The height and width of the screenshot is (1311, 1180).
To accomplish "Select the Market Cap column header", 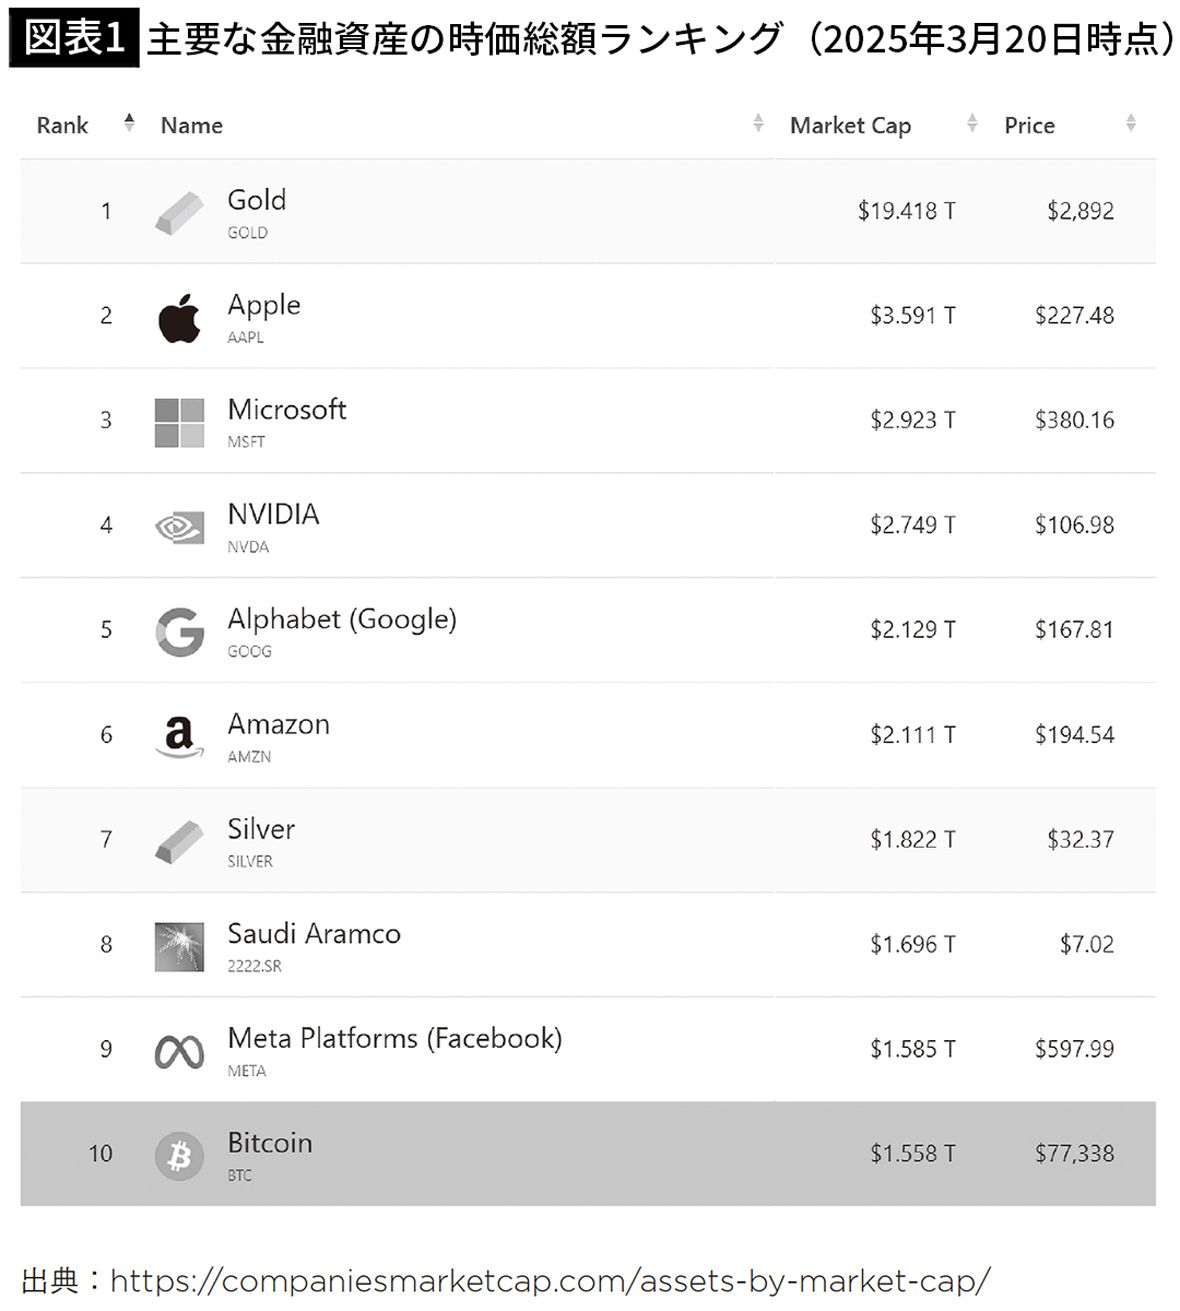I will point(850,126).
